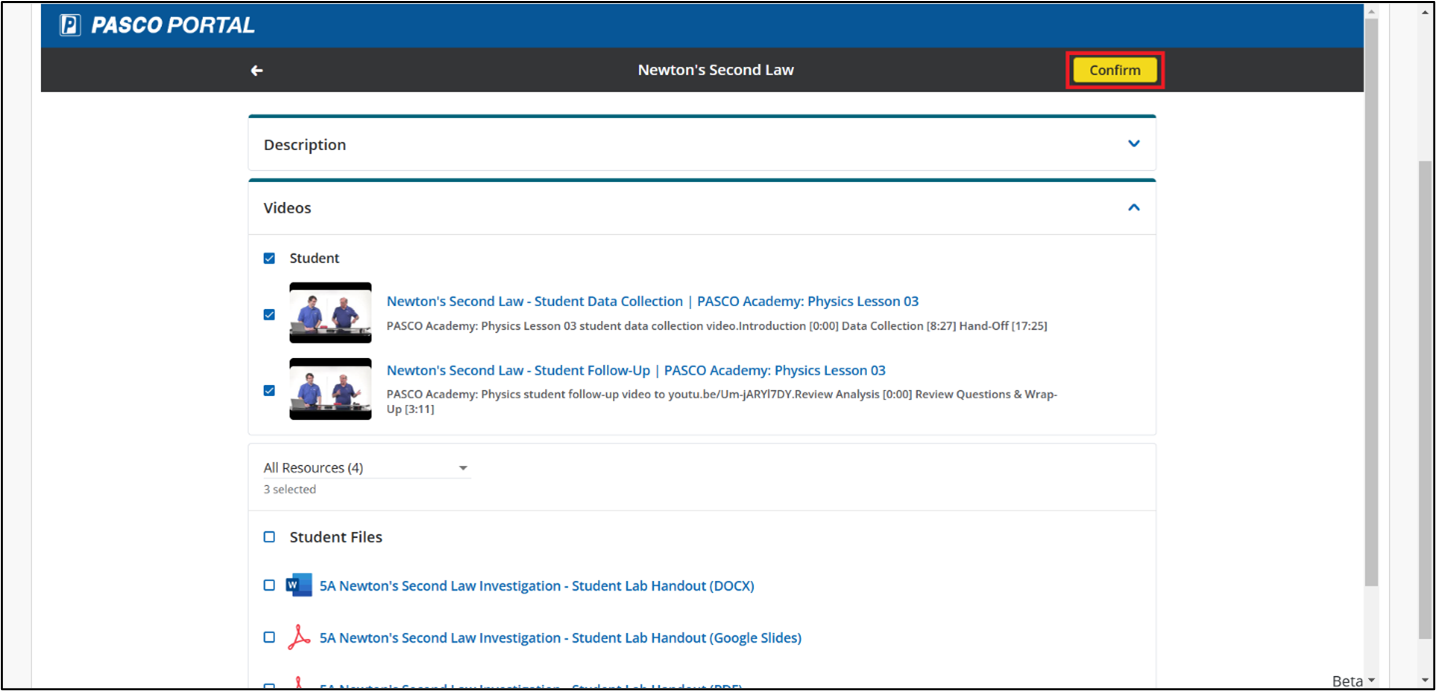Click the PASCO Portal logo icon
Screen dimensions: 1436x691
click(x=70, y=25)
